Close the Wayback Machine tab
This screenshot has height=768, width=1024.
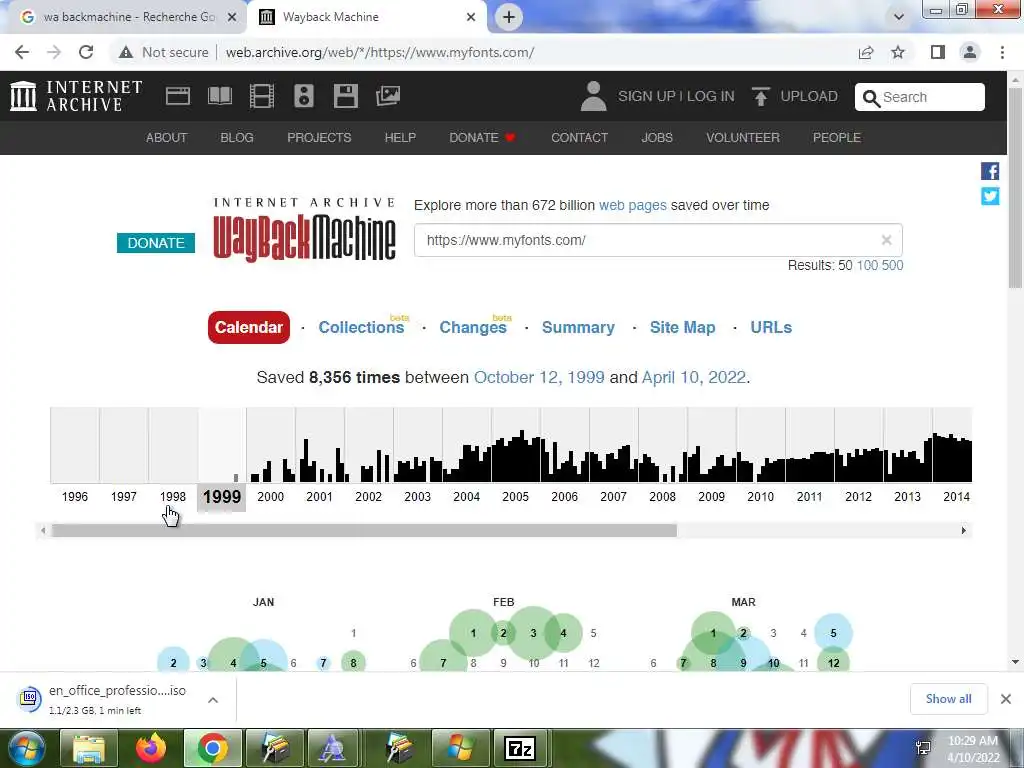click(471, 17)
